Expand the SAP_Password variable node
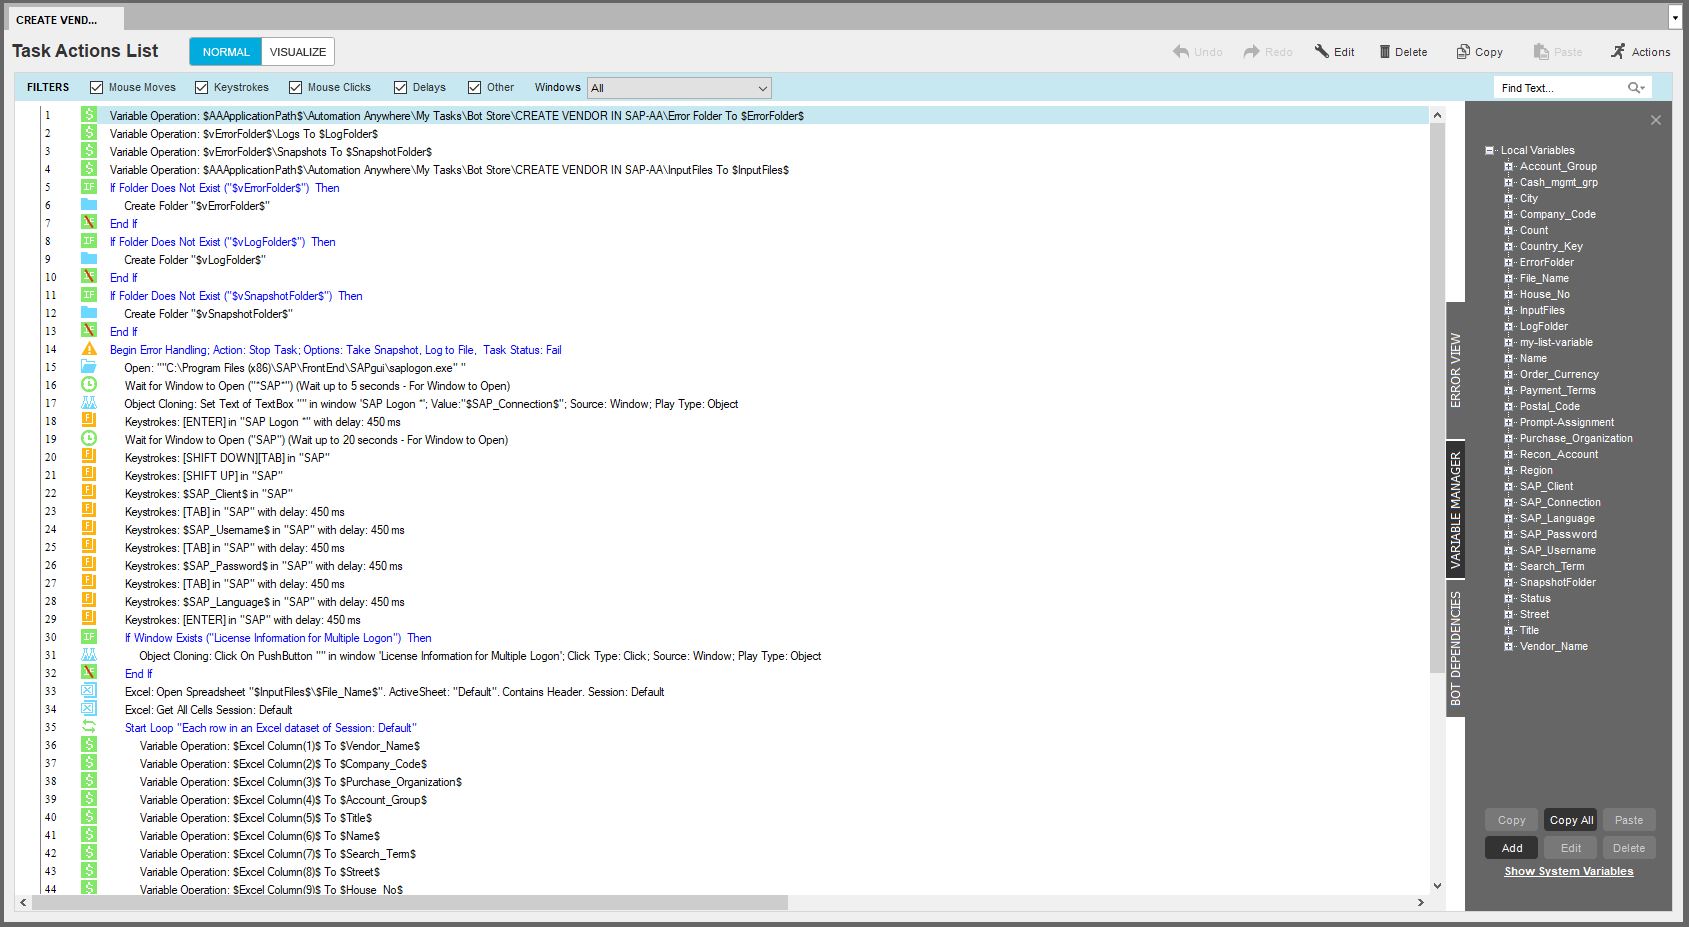Viewport: 1689px width, 927px height. [1509, 534]
